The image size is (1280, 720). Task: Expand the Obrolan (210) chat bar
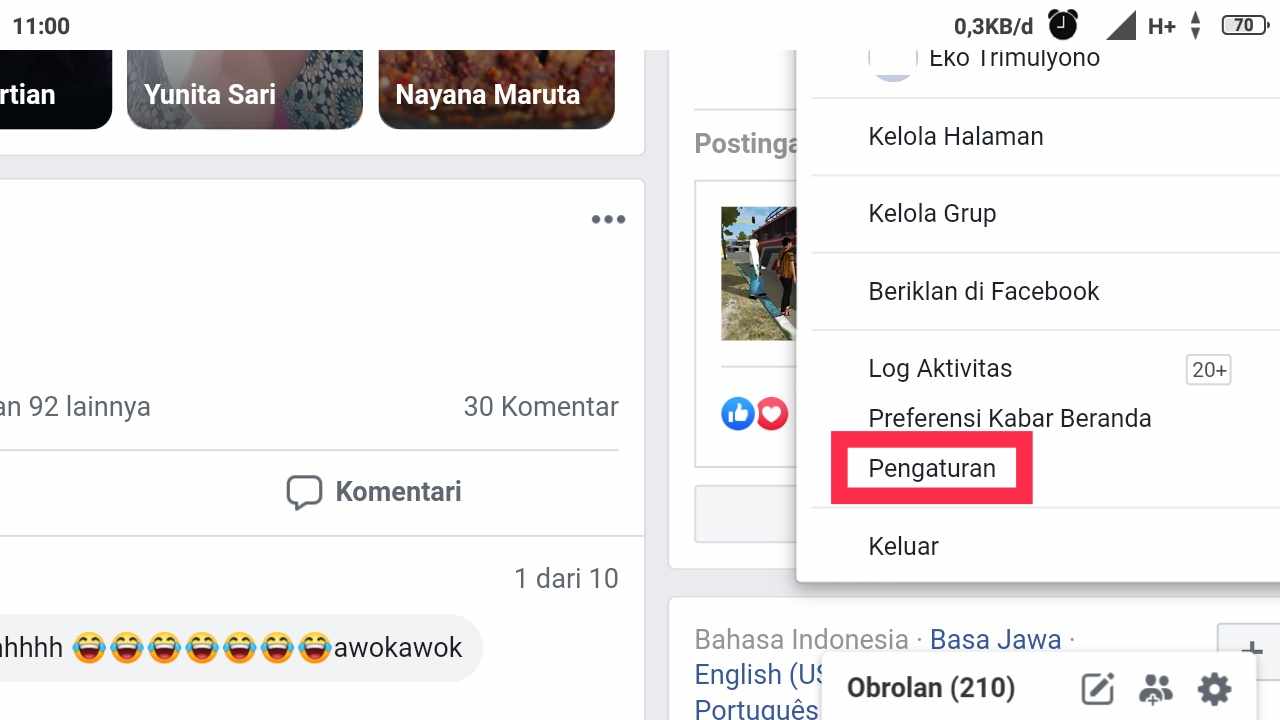pos(931,688)
